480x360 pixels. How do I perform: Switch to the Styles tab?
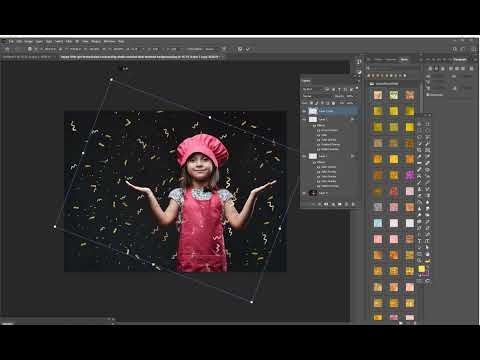point(404,59)
